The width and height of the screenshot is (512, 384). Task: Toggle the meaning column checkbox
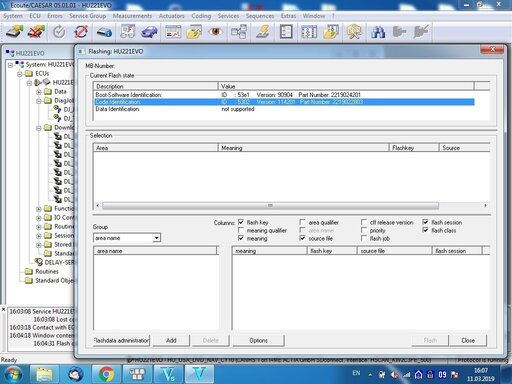pyautogui.click(x=241, y=238)
